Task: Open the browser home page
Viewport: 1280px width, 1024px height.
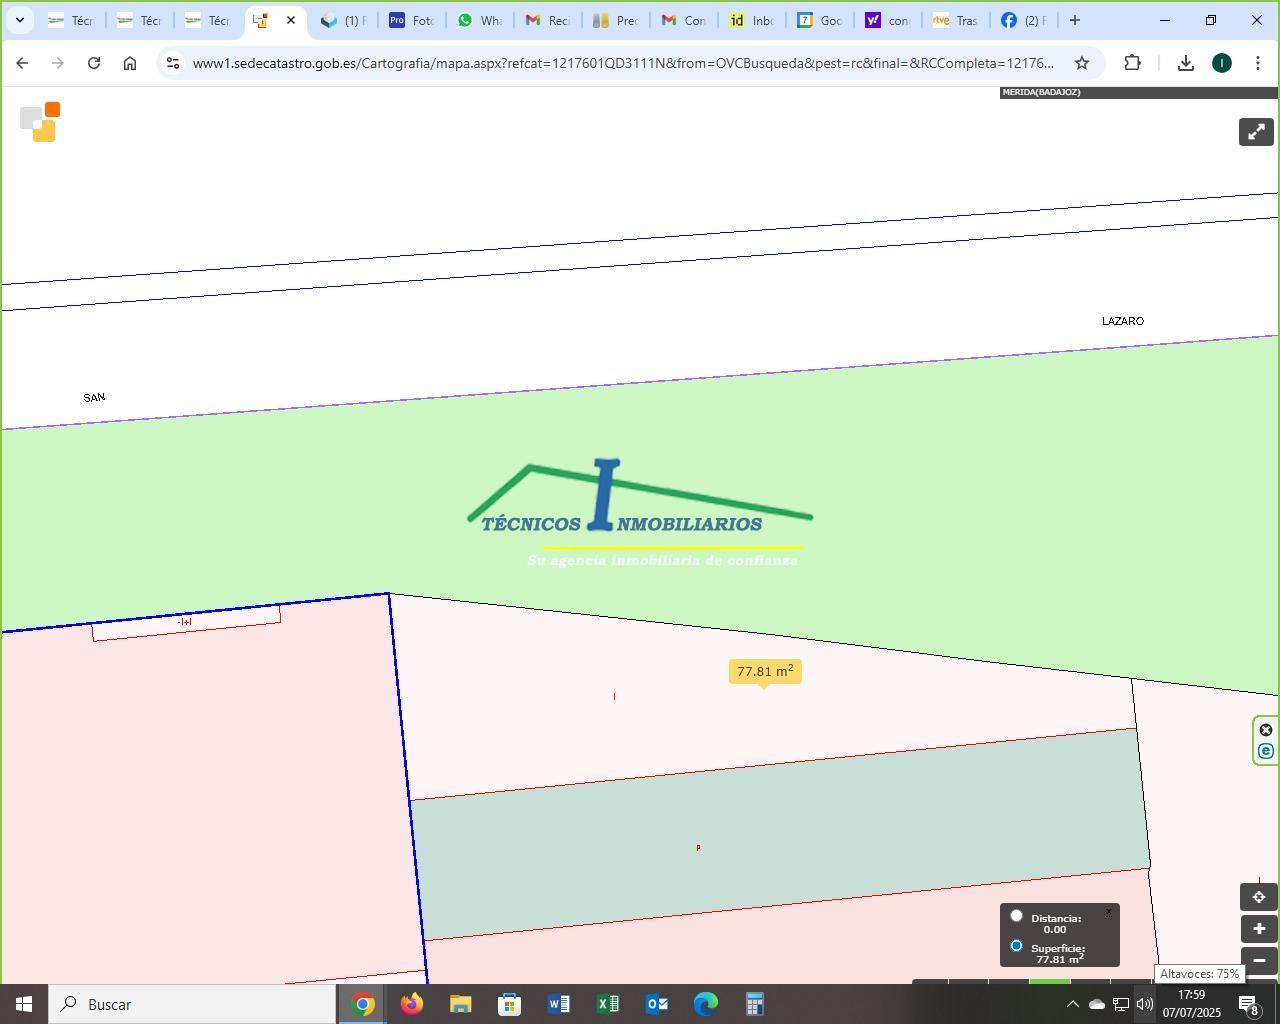Action: [130, 63]
